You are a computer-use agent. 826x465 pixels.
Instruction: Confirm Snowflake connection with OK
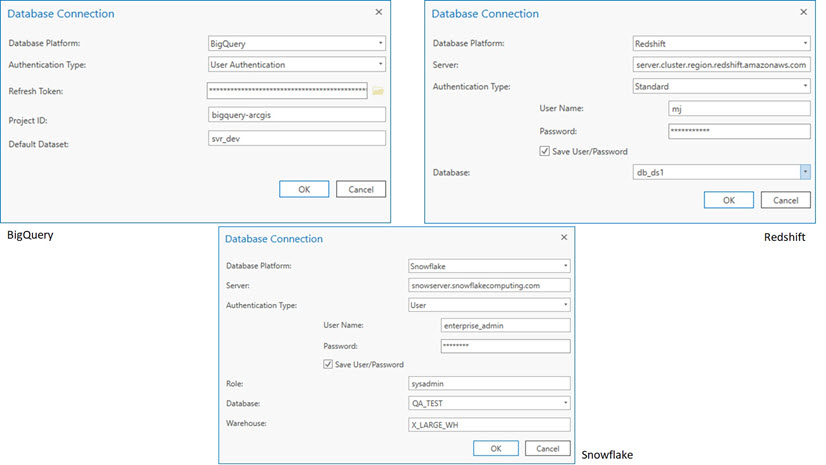click(496, 449)
